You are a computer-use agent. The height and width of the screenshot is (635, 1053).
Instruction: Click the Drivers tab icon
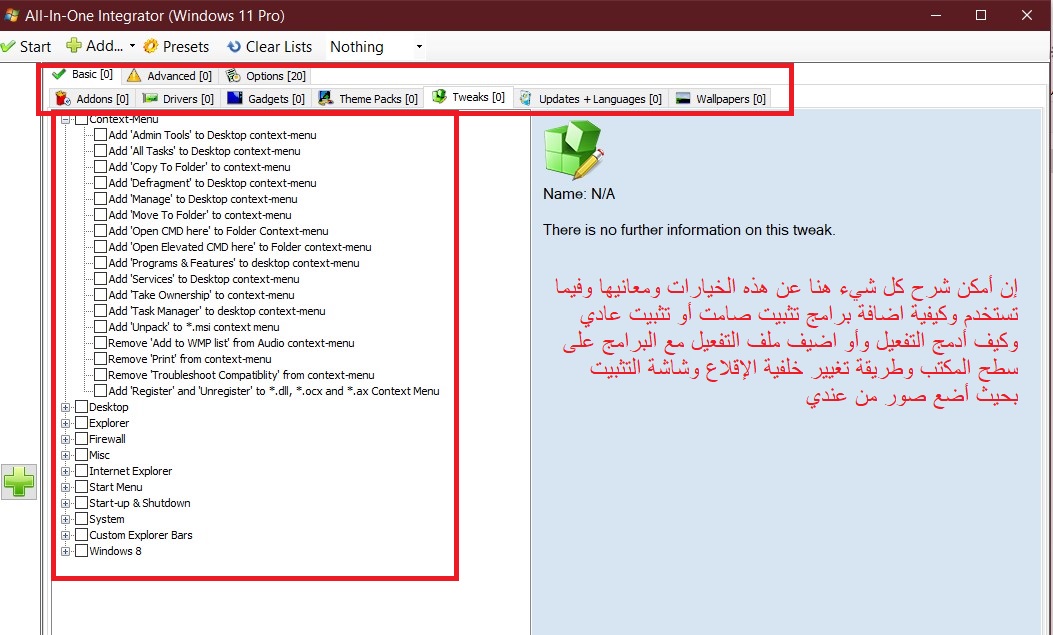tap(150, 99)
